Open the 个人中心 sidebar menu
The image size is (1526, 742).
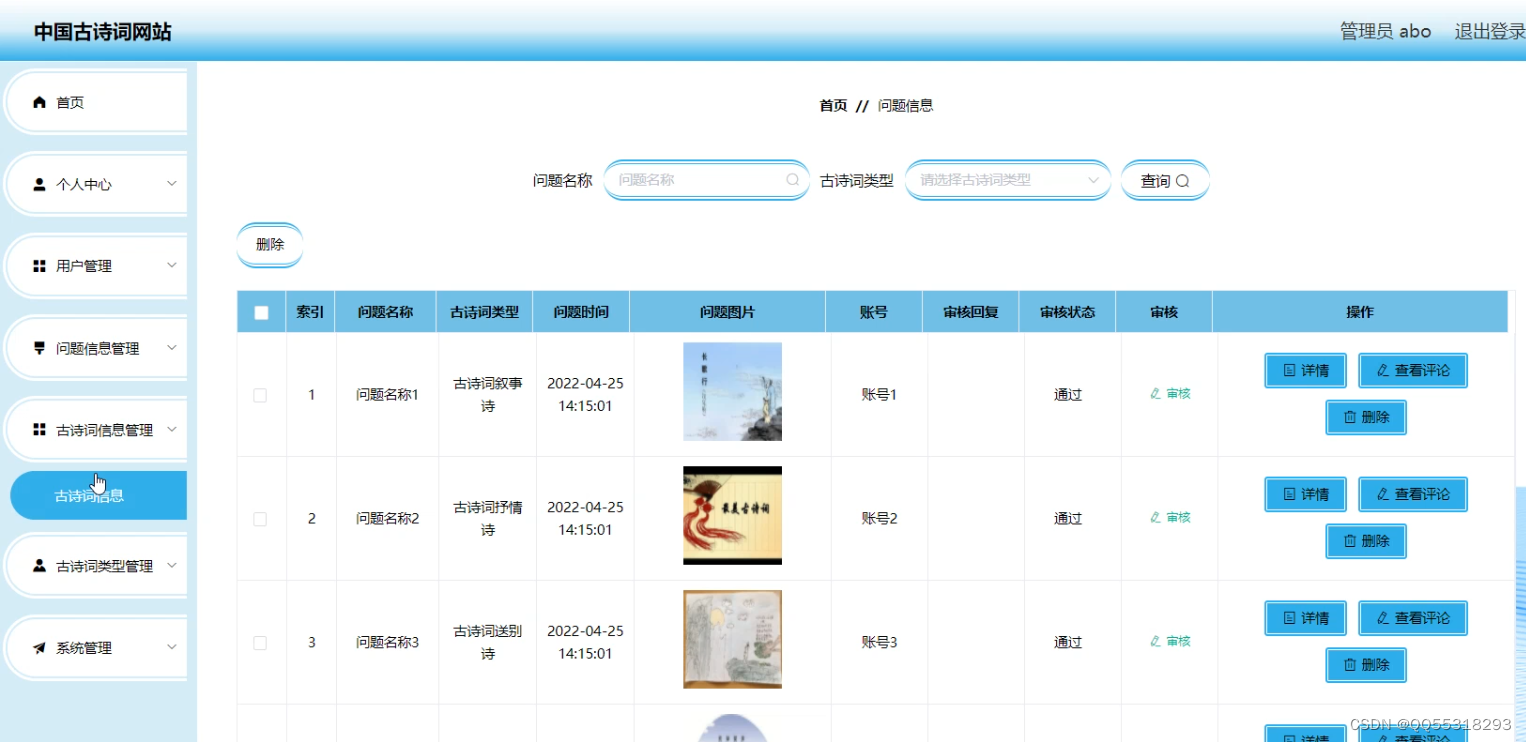click(96, 184)
